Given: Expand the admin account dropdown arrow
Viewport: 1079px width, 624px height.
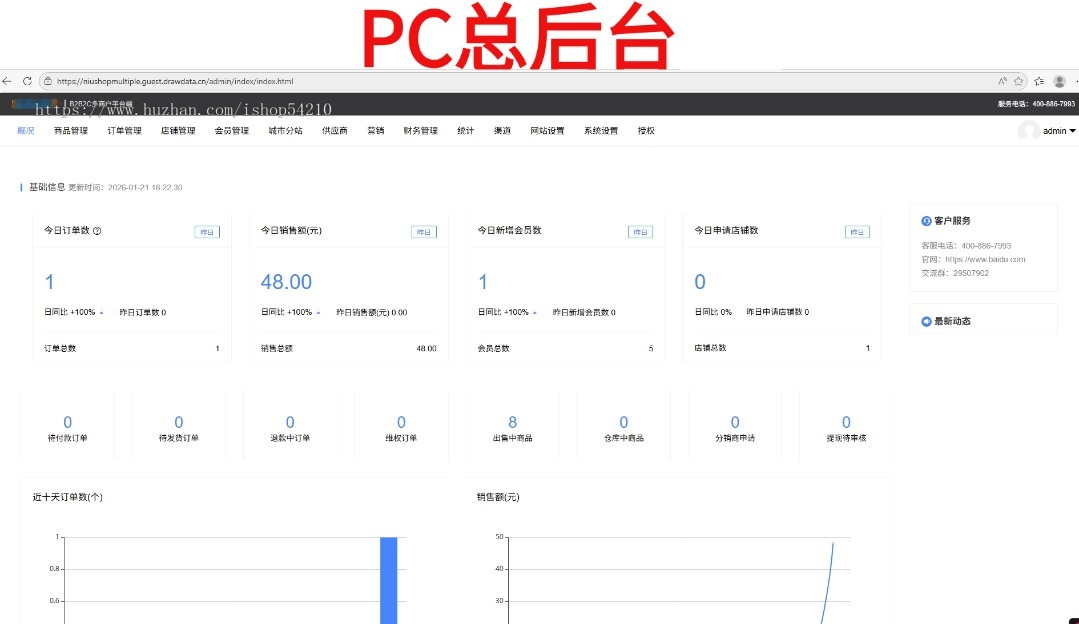Looking at the screenshot, I should tap(1072, 131).
